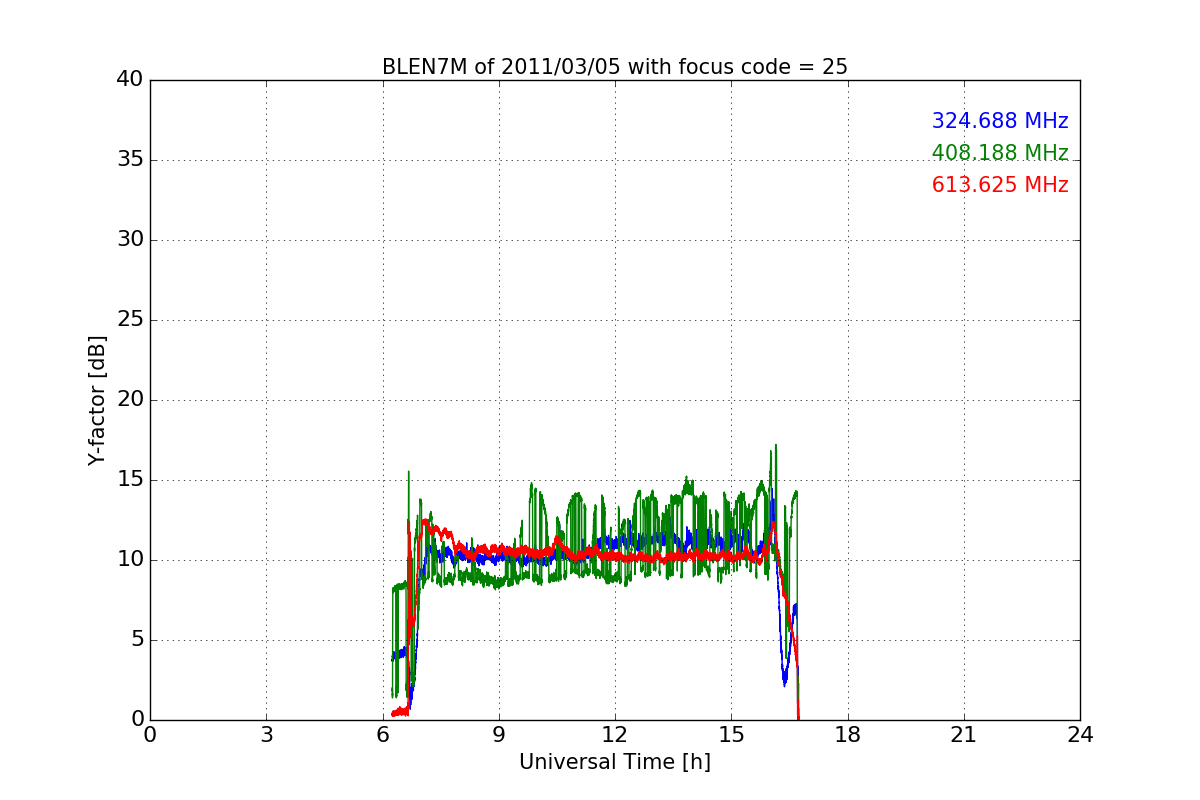This screenshot has width=1200, height=800.
Task: Click the x-axis tick label 12
Action: click(x=615, y=735)
